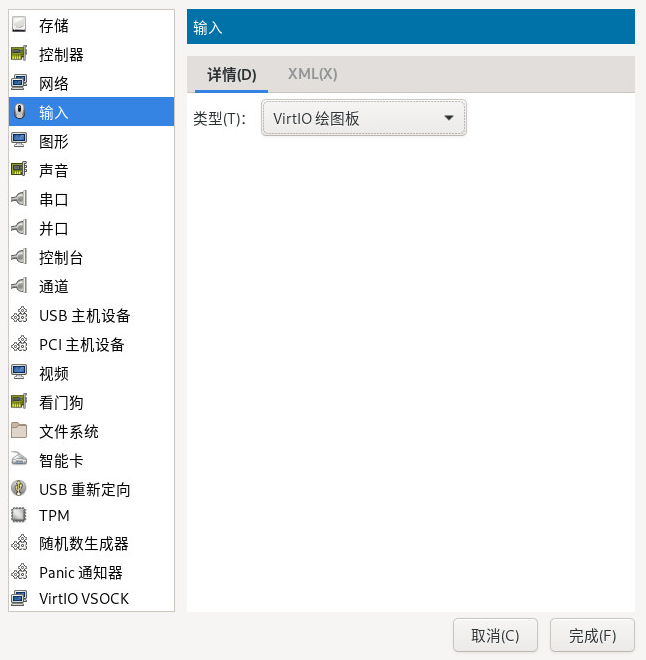
Task: Click the sound card icon
Action: click(19, 170)
